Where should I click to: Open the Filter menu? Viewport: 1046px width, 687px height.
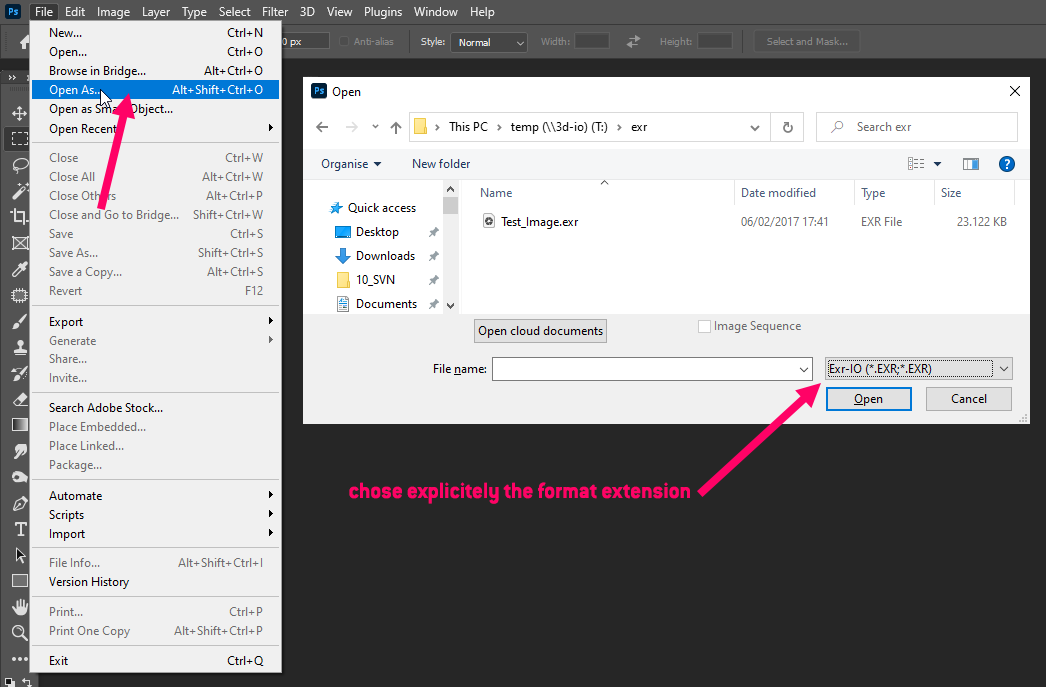click(x=275, y=12)
